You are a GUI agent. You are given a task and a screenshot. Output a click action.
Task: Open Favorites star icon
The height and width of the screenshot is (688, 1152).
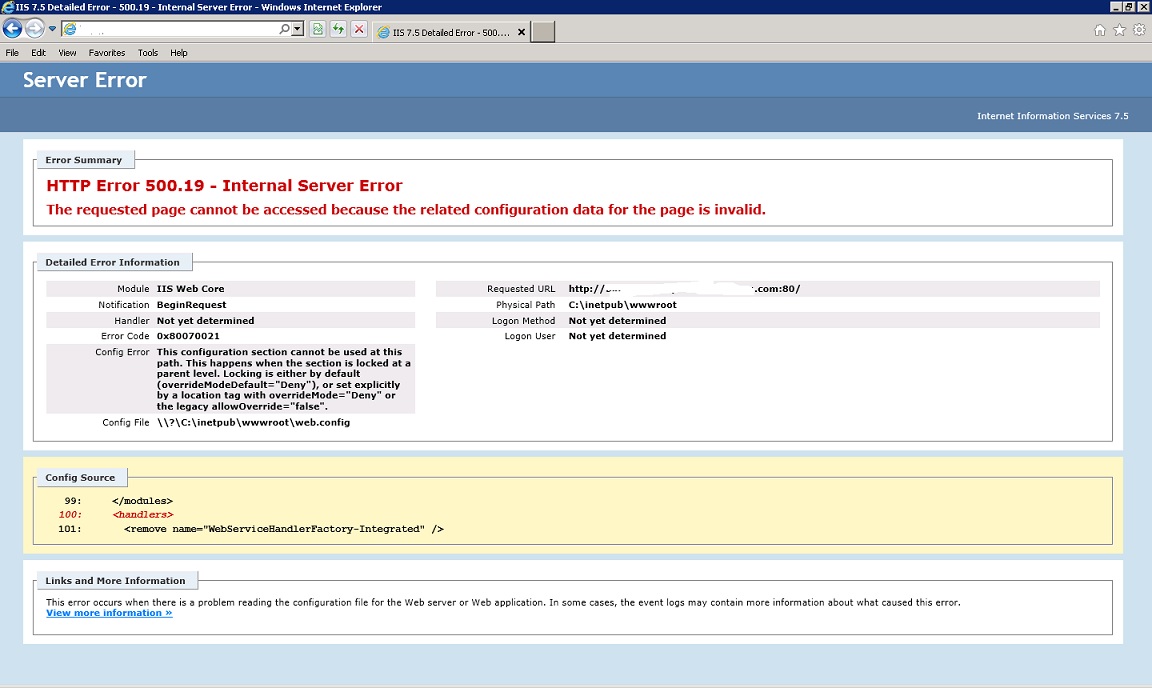[x=1120, y=30]
